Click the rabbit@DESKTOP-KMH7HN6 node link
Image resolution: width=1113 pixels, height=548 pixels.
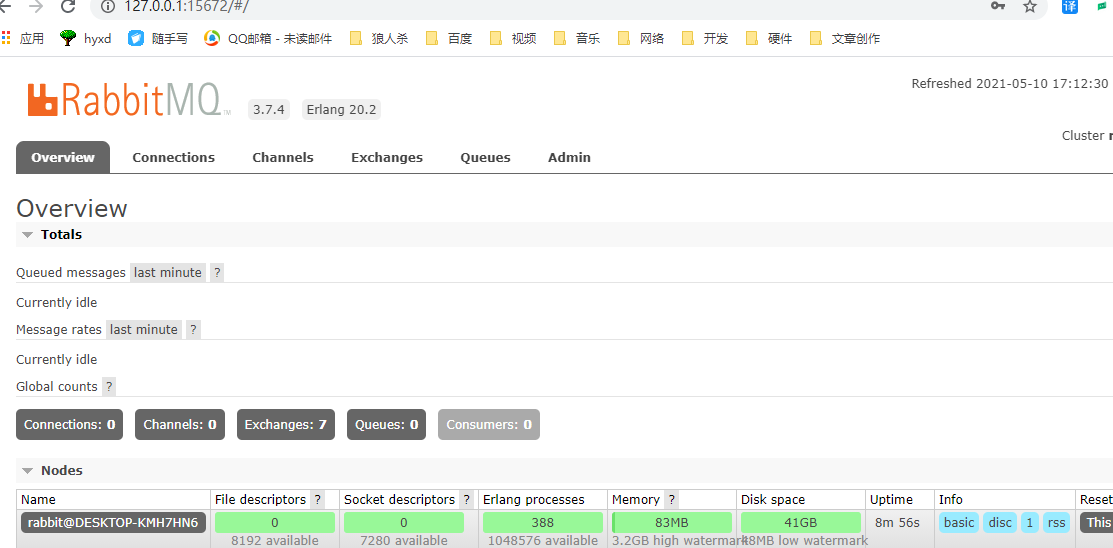pyautogui.click(x=113, y=522)
